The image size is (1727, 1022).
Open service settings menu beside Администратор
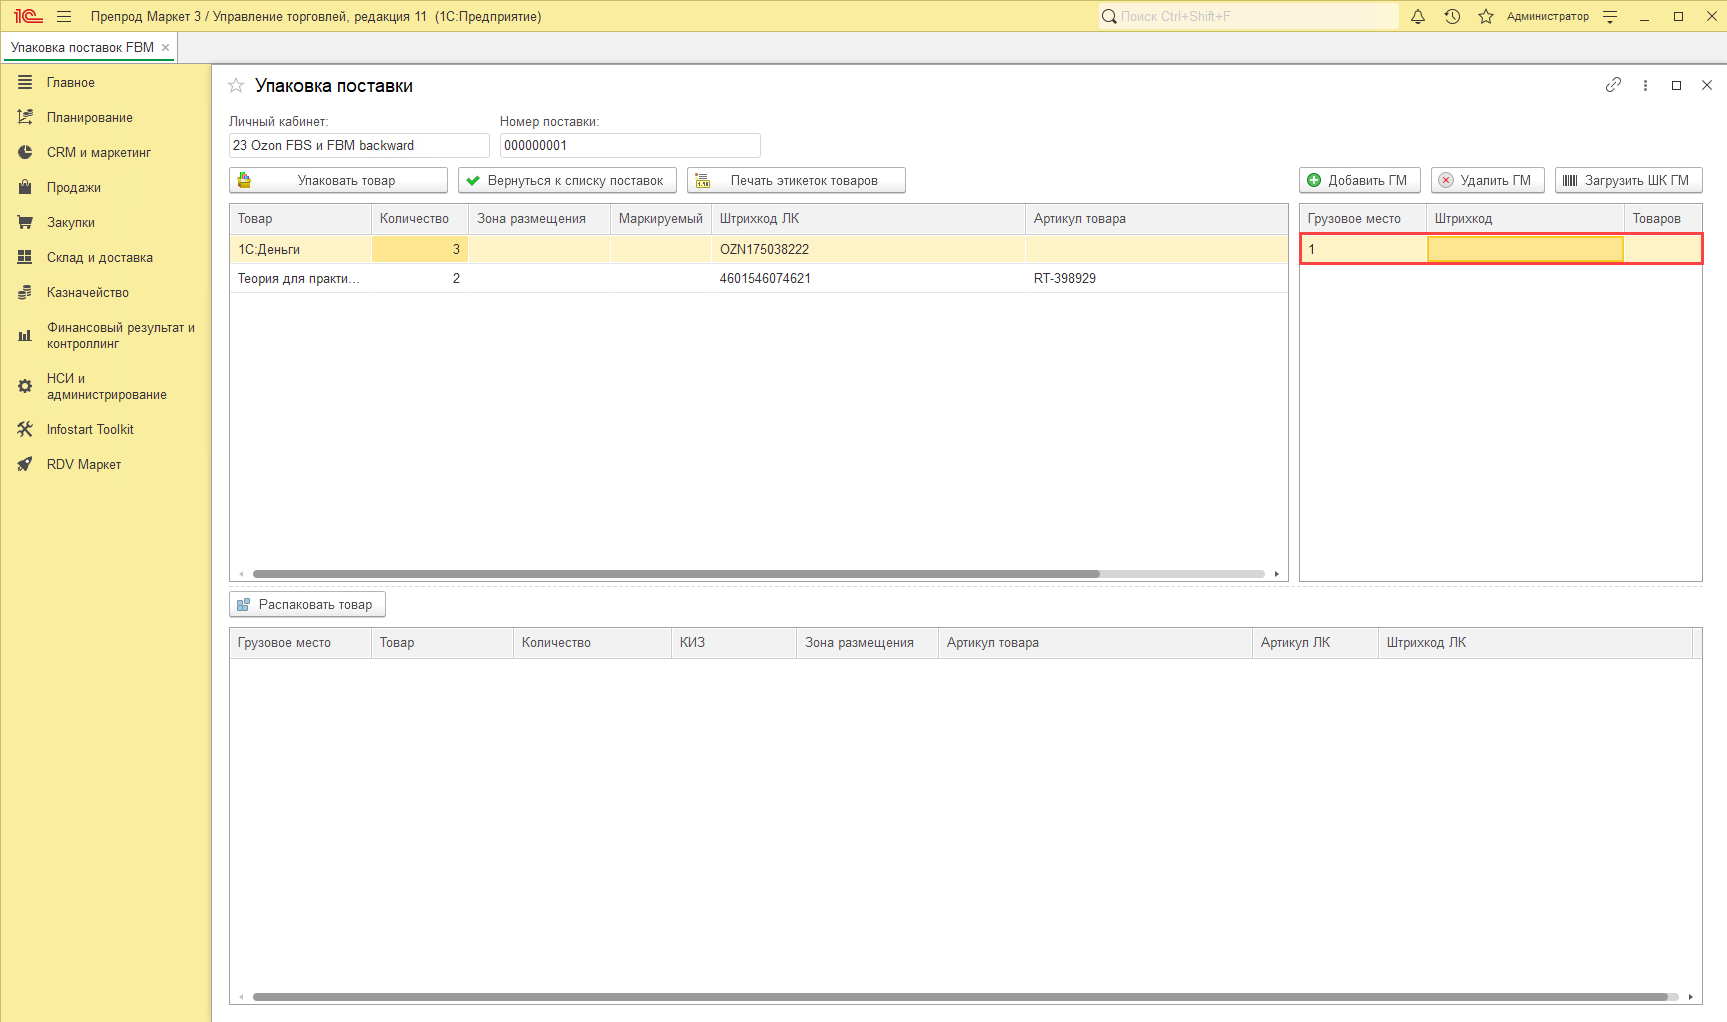click(1610, 16)
